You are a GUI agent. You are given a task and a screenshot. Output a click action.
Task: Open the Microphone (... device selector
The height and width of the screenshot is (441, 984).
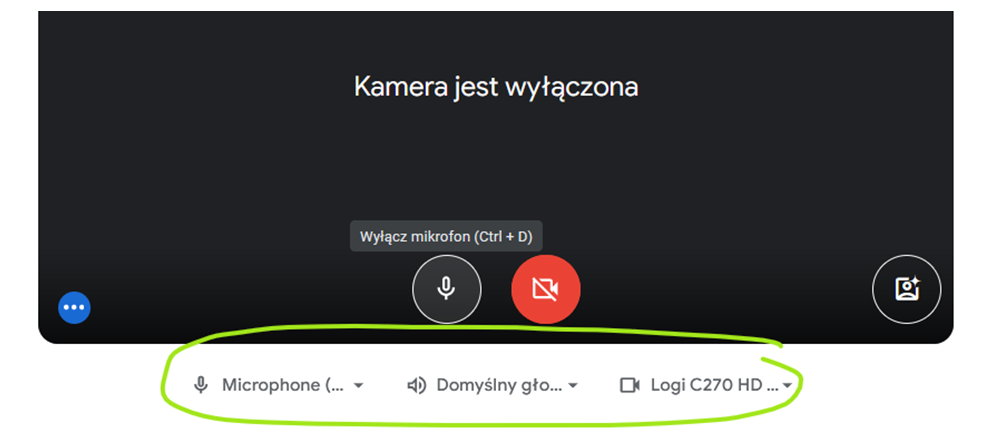click(279, 385)
